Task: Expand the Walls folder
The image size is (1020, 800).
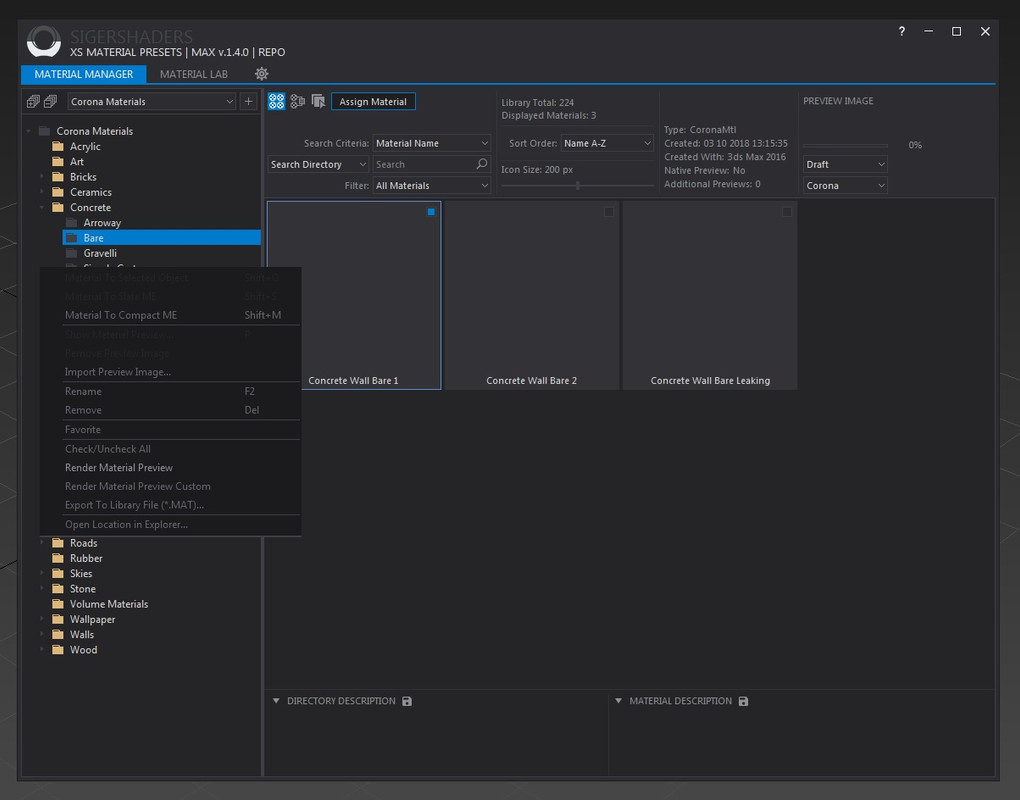Action: (42, 634)
